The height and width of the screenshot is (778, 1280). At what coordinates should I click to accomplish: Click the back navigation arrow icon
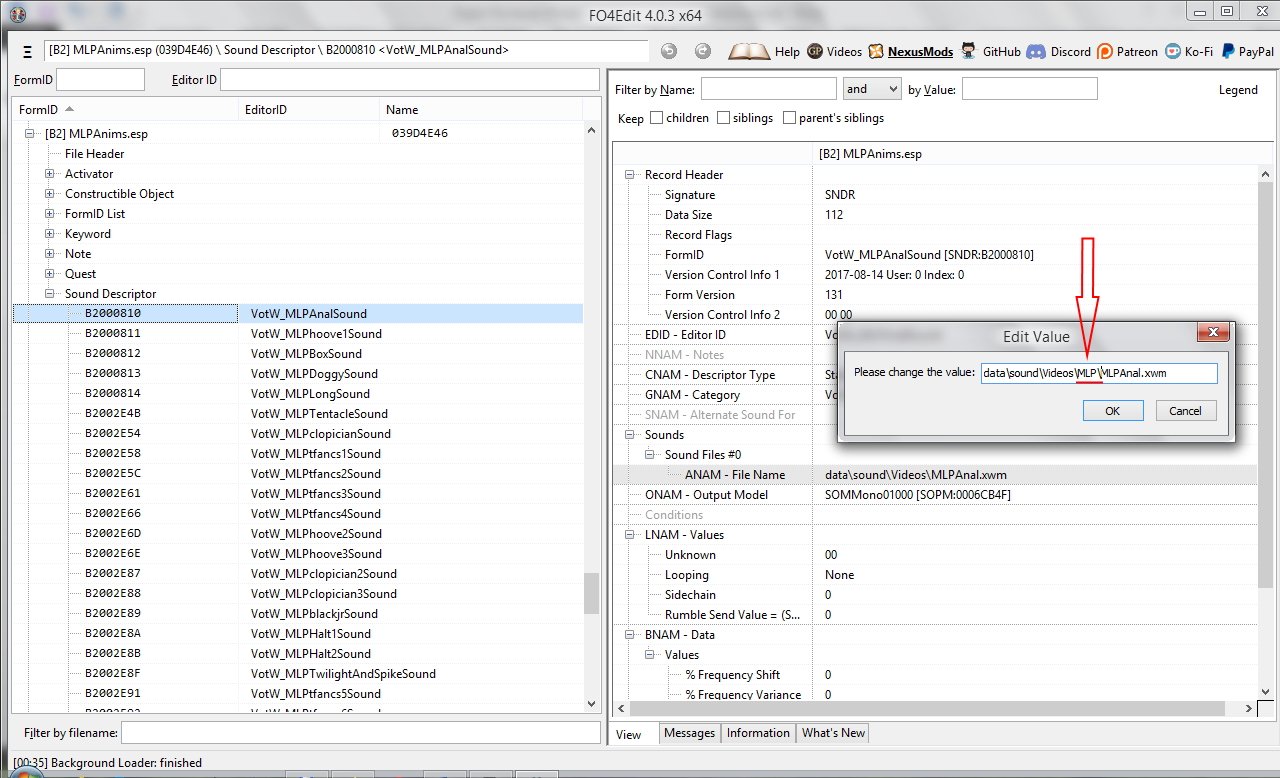pyautogui.click(x=669, y=51)
